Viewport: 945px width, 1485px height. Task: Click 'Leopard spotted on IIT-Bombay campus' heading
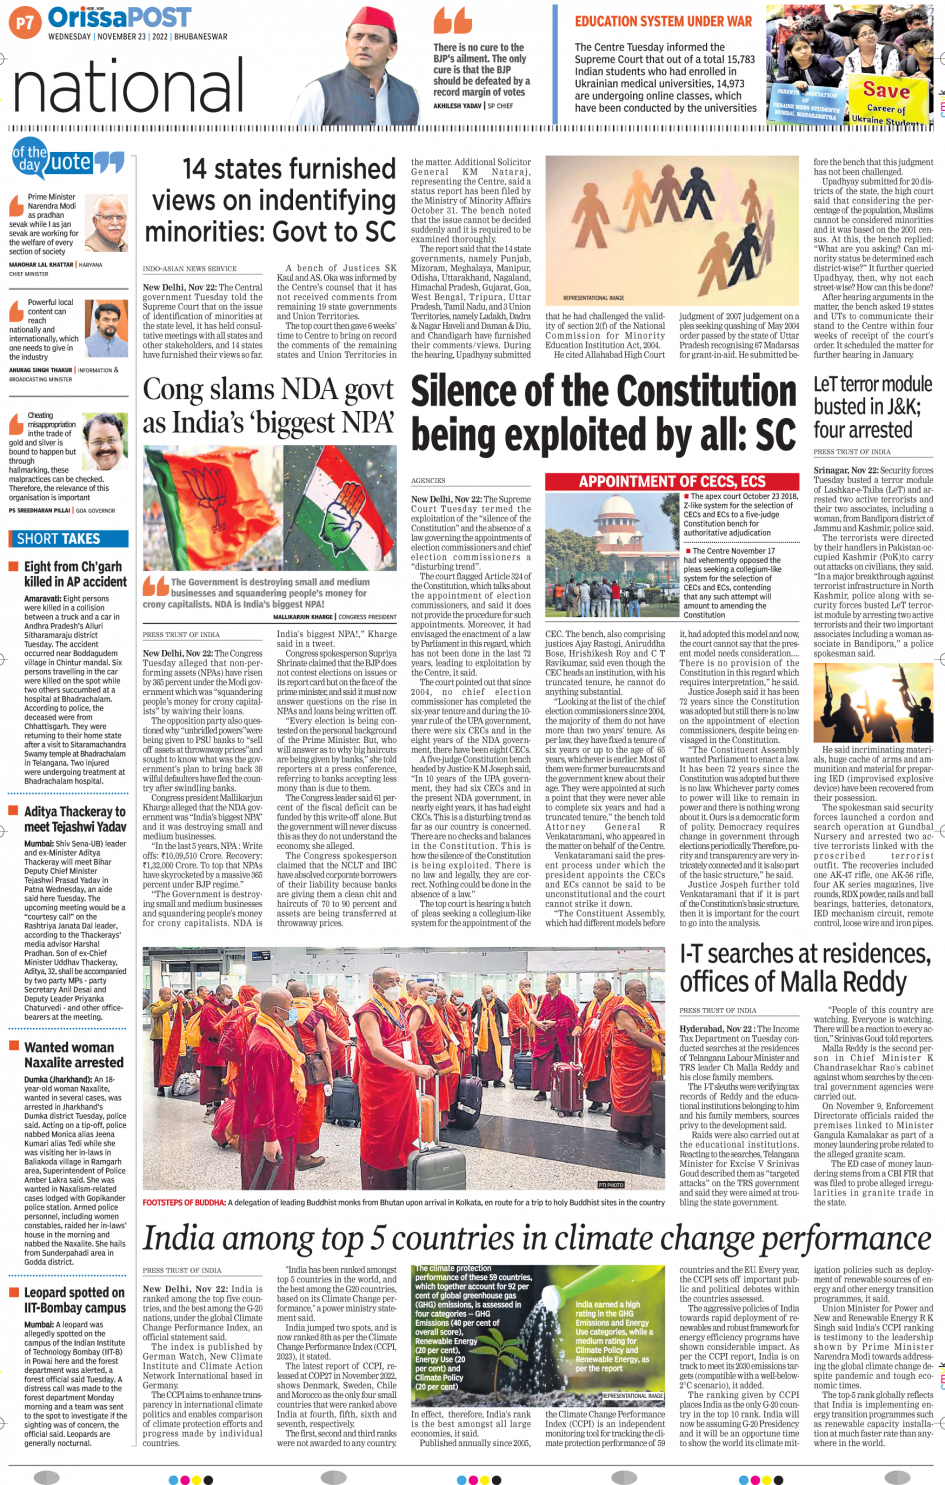[x=75, y=1300]
